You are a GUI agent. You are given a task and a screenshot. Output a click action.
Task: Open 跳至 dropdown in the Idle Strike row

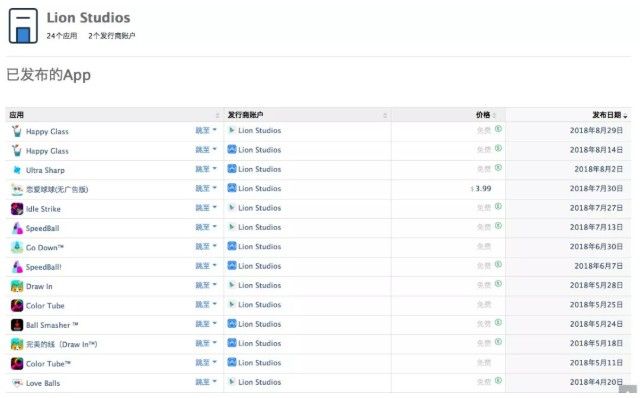[206, 208]
